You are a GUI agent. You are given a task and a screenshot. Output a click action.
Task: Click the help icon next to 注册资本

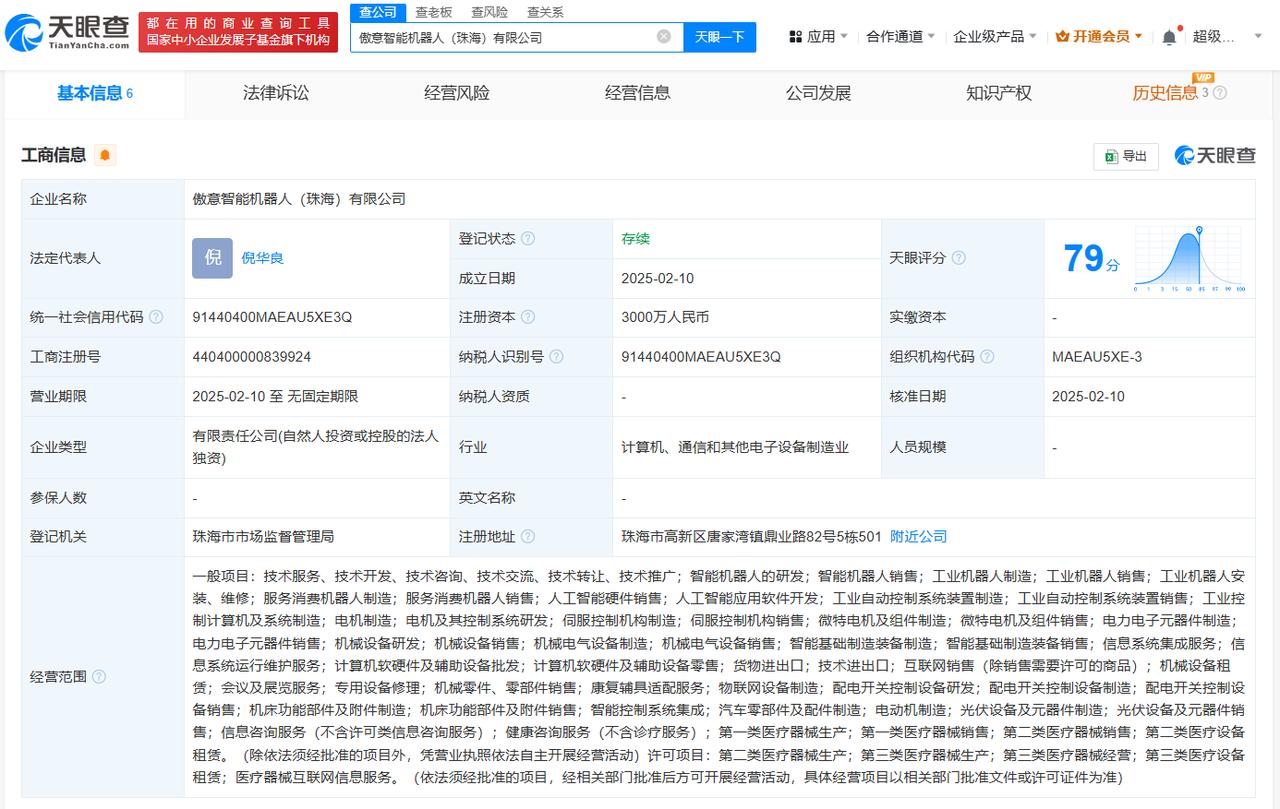pyautogui.click(x=528, y=317)
